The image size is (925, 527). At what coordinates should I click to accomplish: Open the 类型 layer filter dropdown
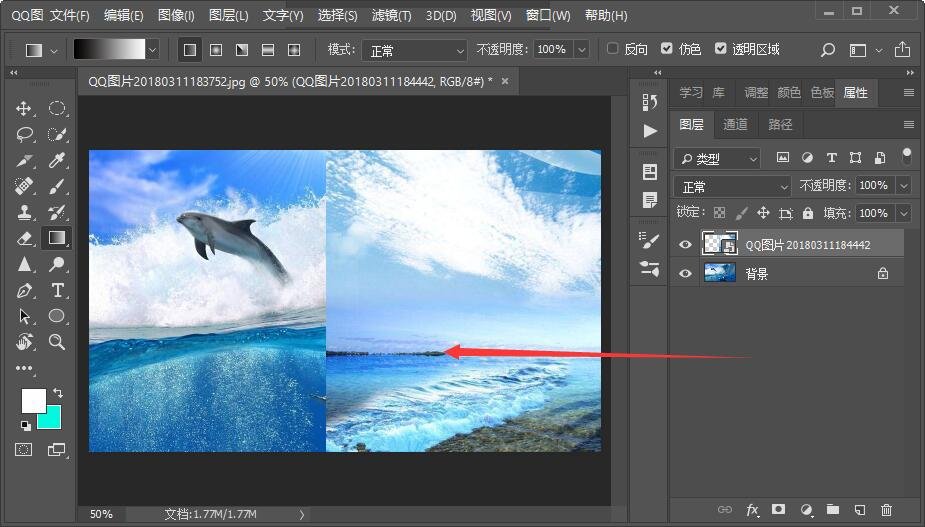click(x=716, y=158)
